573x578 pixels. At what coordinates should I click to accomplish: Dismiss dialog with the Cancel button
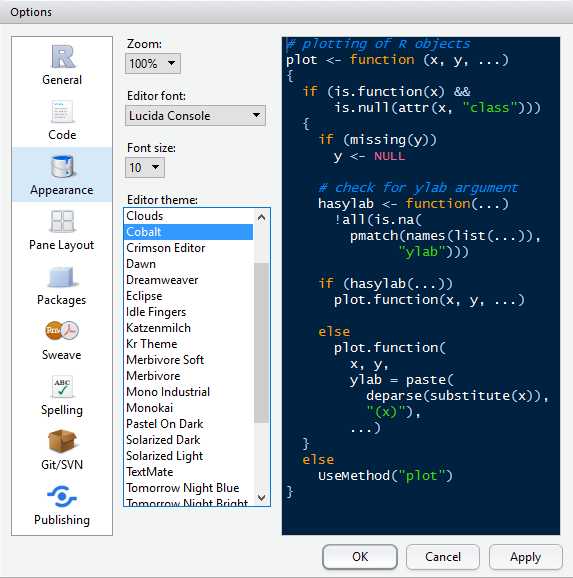pos(443,557)
